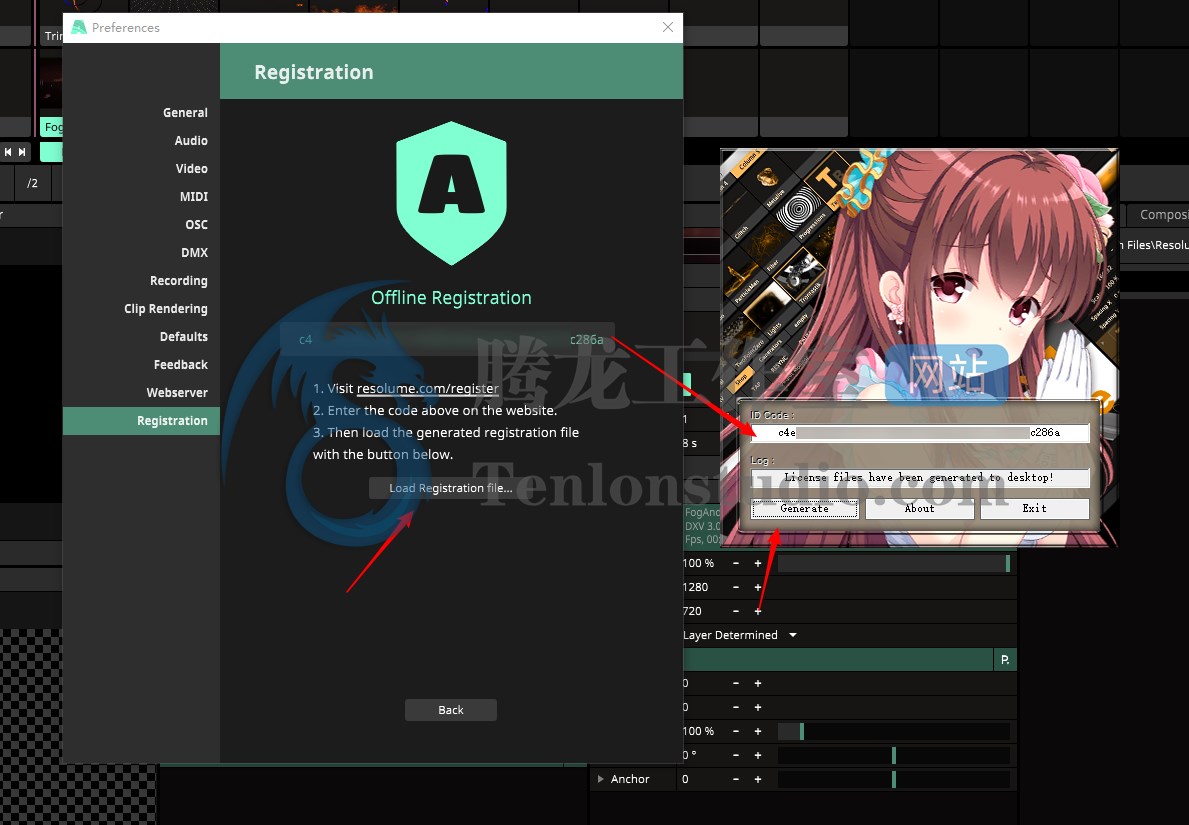The image size is (1189, 825).
Task: Click the Anchor slider bar
Action: [x=894, y=779]
